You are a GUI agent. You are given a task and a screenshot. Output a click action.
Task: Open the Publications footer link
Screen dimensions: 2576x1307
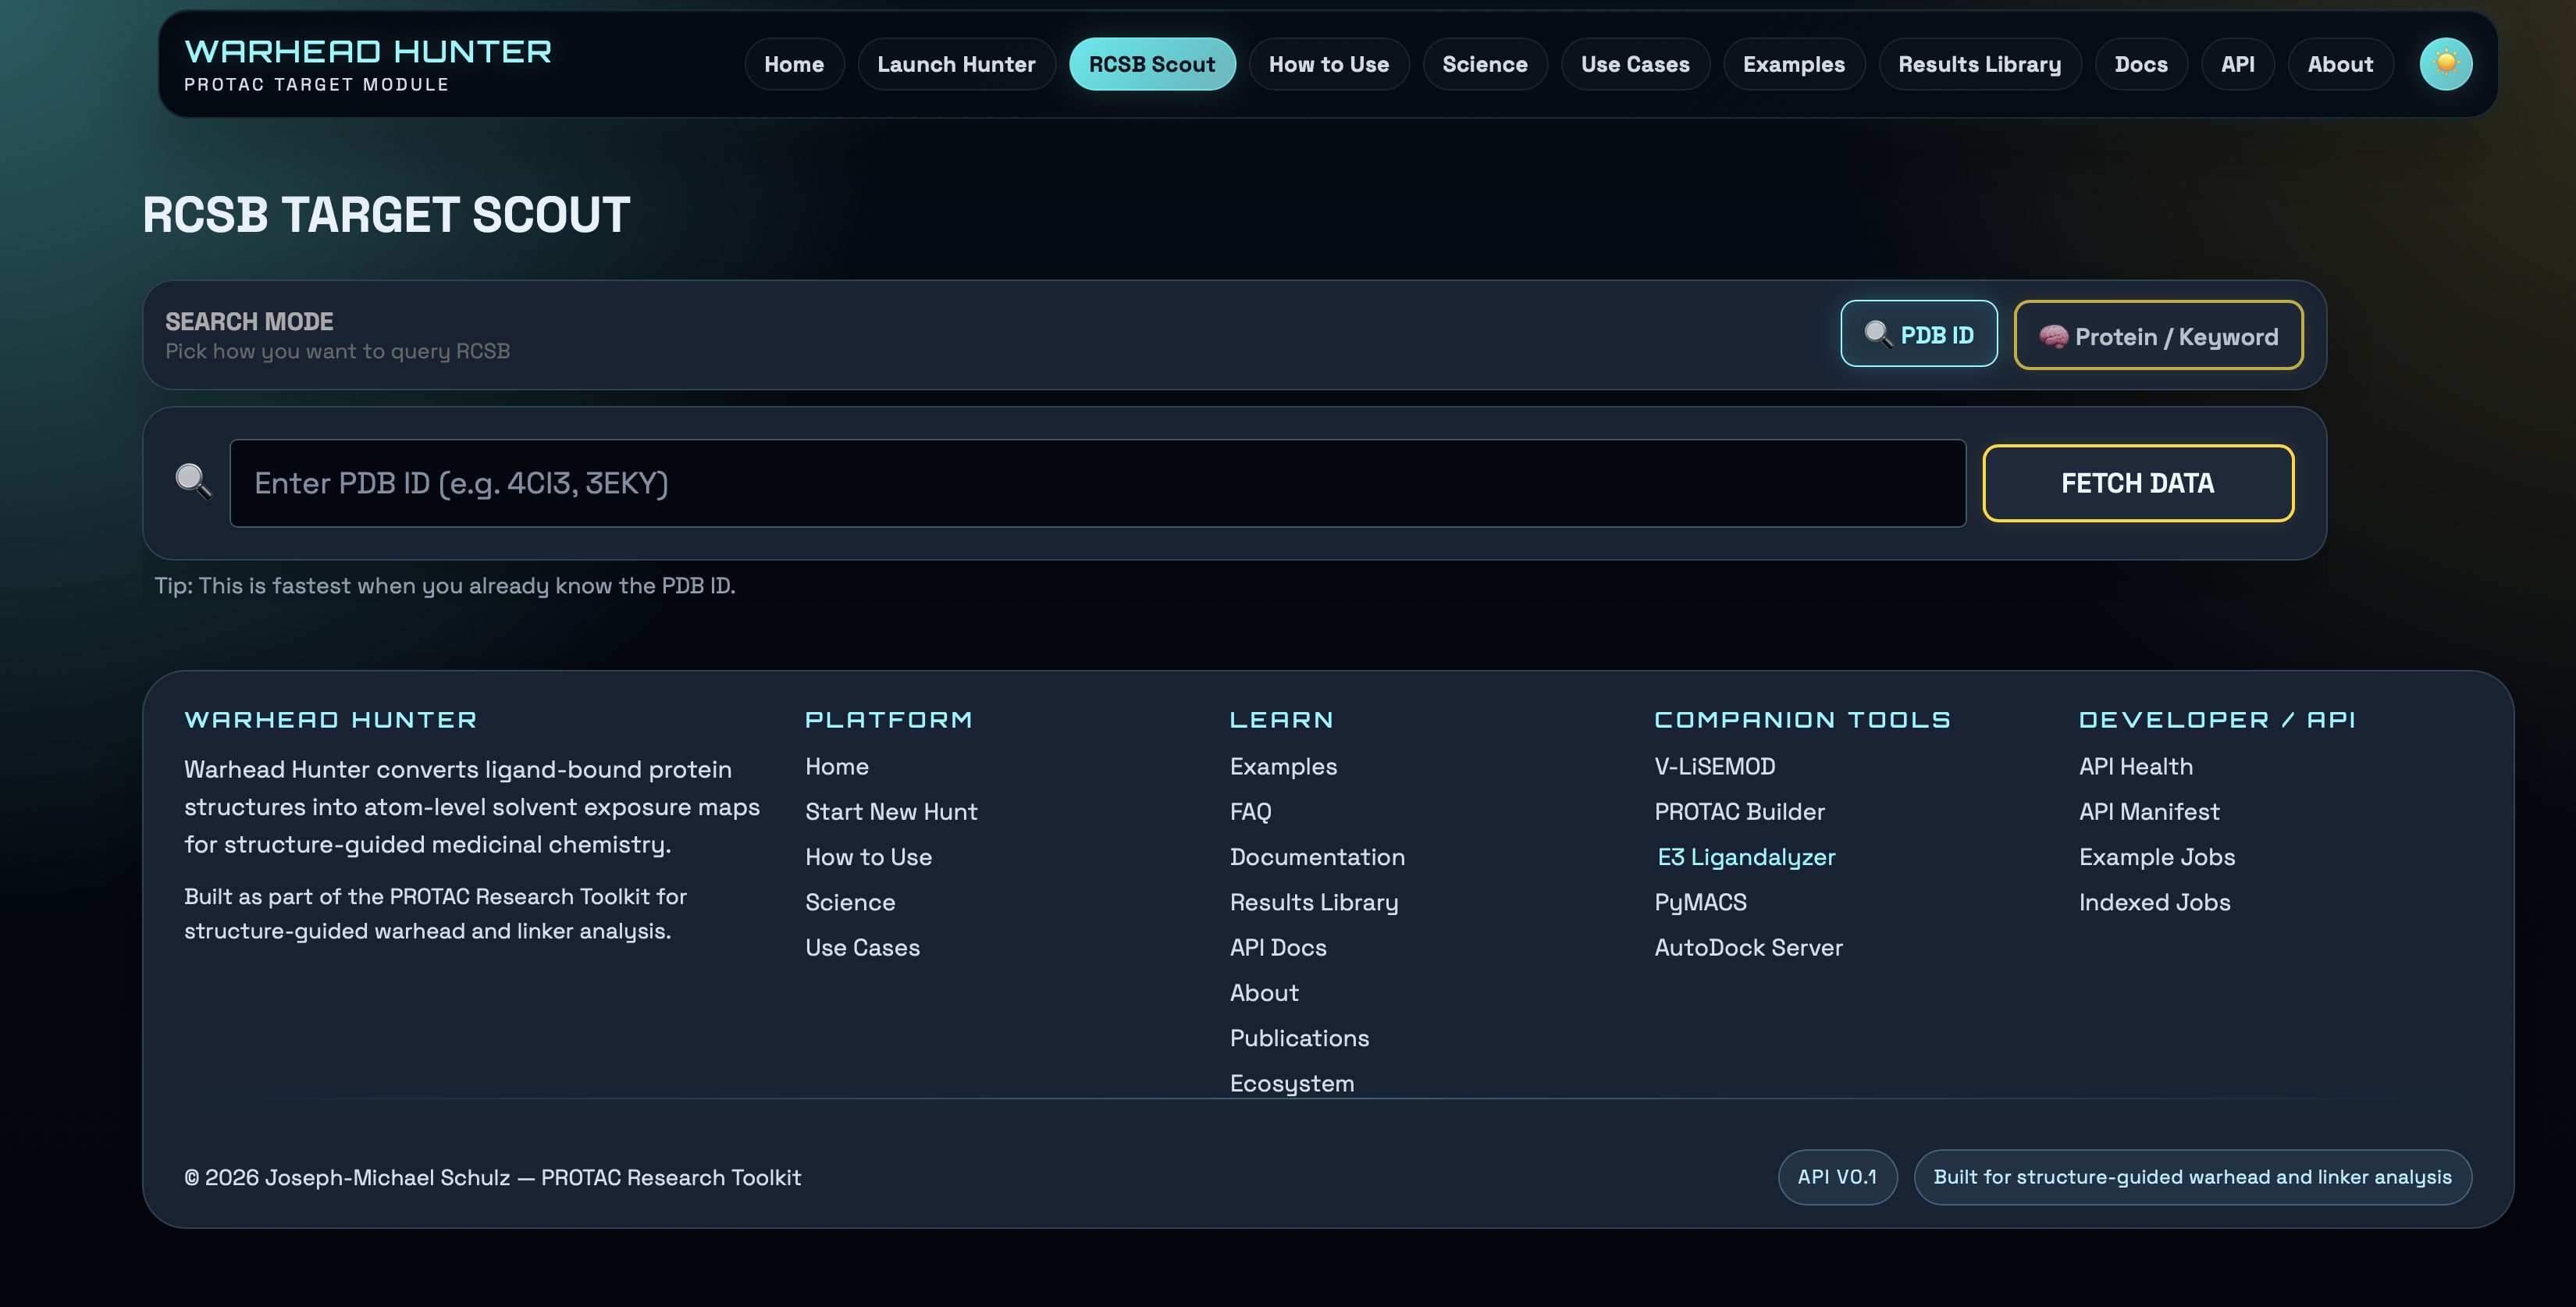tap(1299, 1038)
